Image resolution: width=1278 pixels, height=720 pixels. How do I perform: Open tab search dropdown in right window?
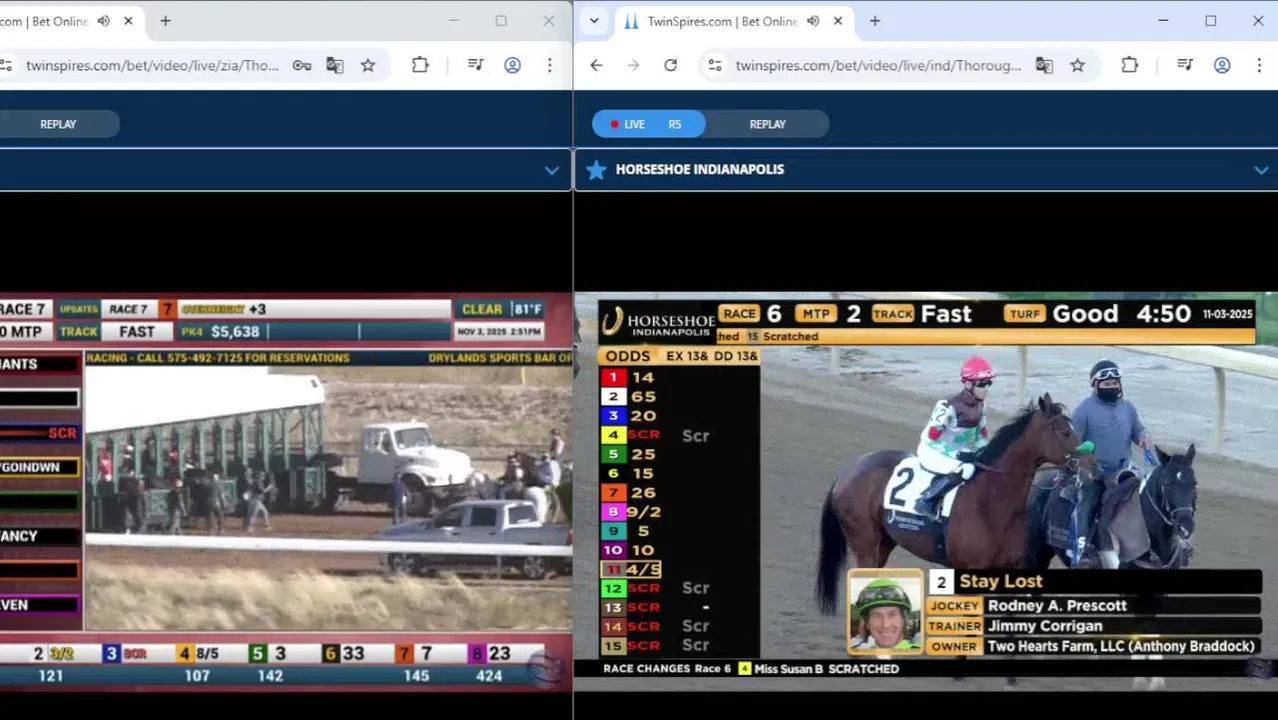click(594, 21)
